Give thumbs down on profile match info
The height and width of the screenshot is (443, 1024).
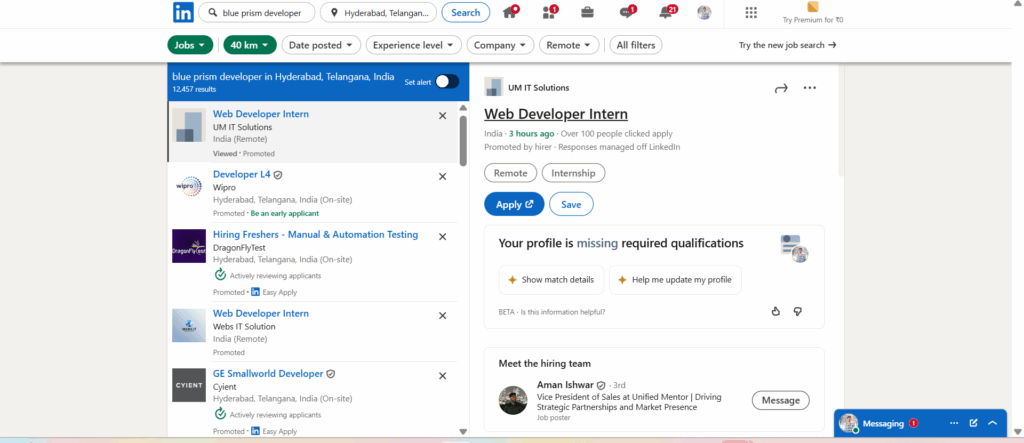pyautogui.click(x=797, y=311)
